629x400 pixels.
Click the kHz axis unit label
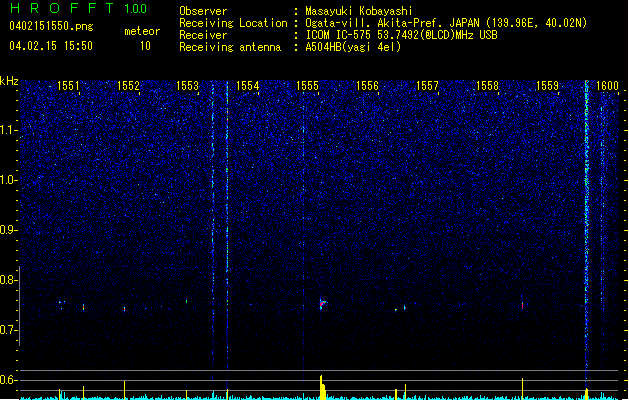tap(9, 81)
